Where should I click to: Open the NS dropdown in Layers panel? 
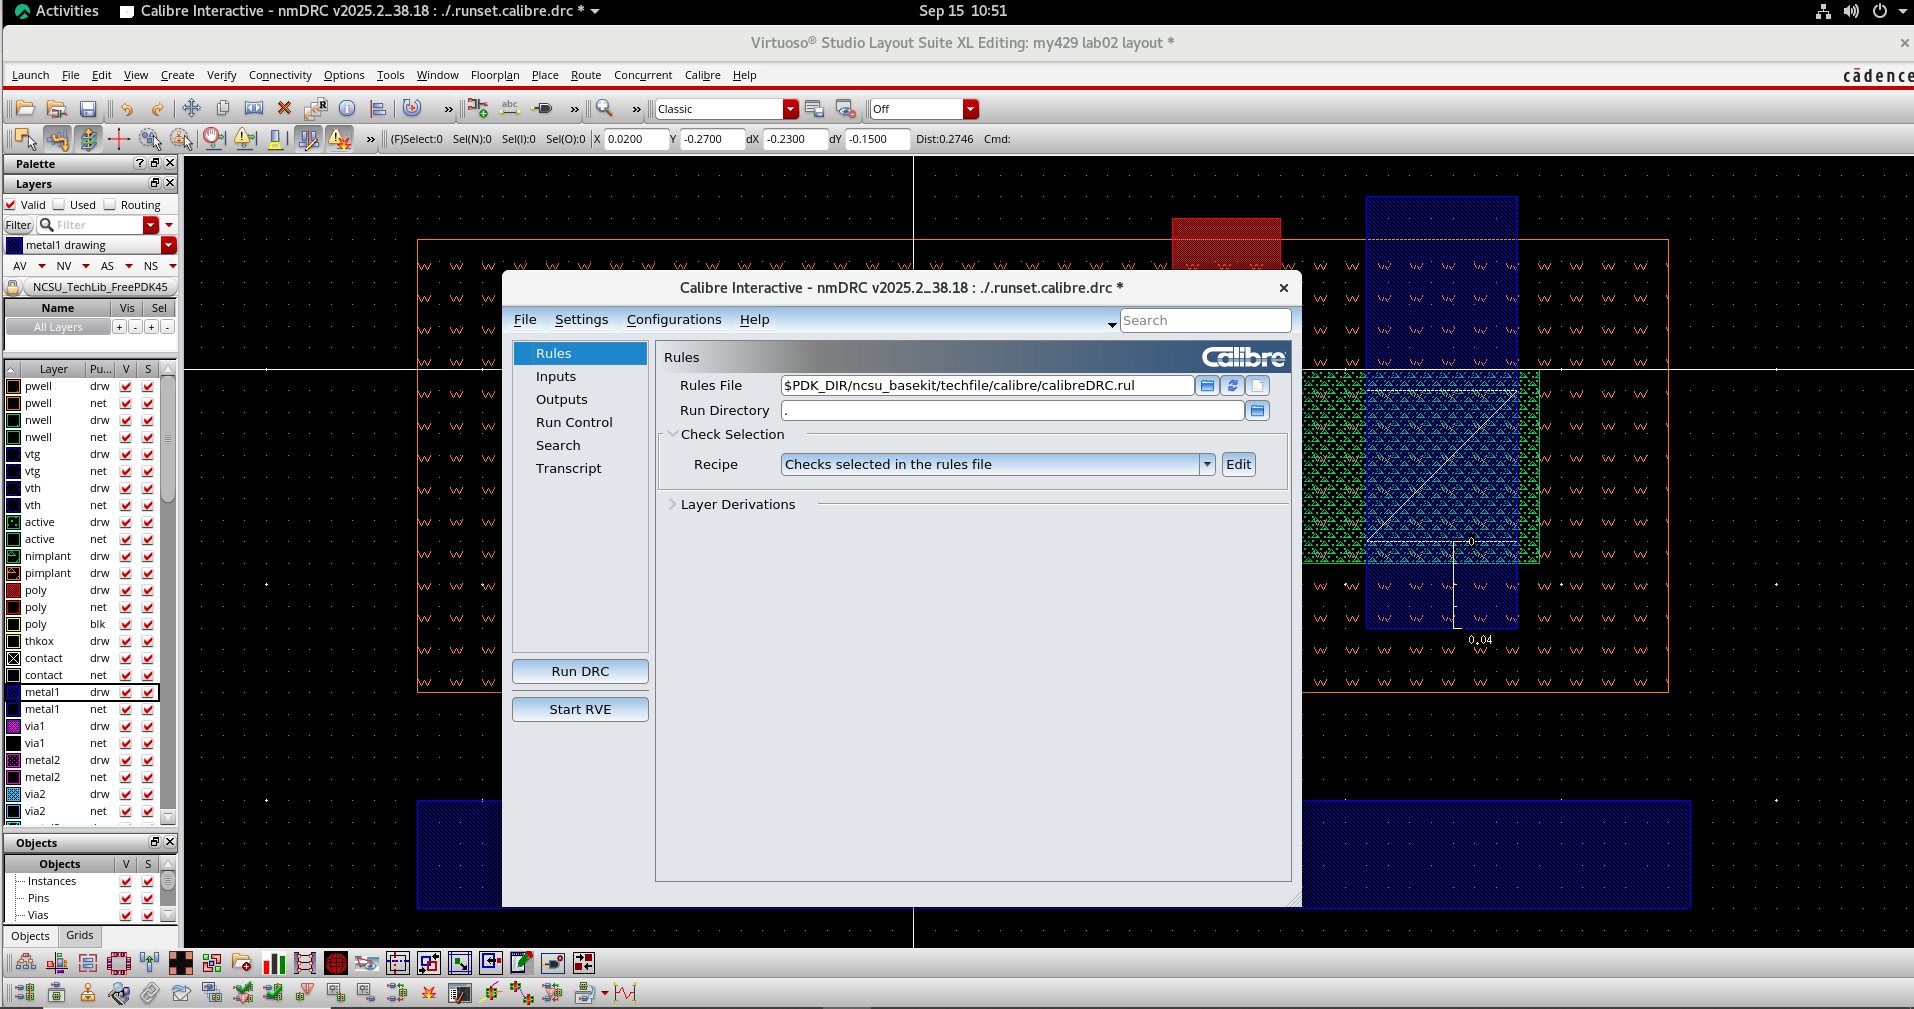tap(172, 266)
